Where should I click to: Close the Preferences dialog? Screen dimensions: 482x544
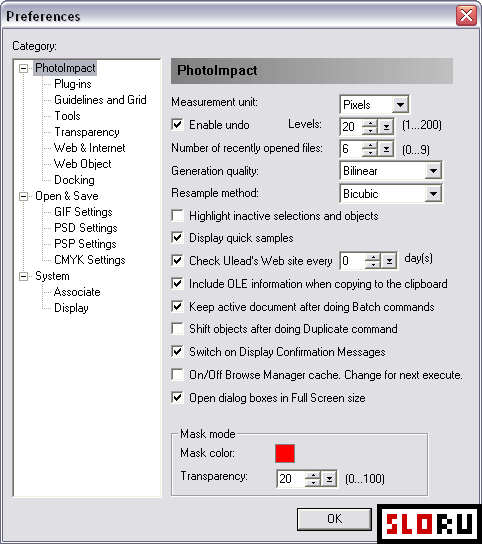[466, 16]
